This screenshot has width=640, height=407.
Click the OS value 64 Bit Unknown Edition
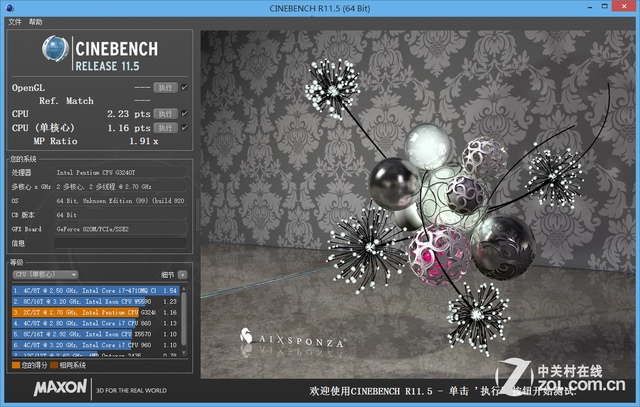point(120,201)
